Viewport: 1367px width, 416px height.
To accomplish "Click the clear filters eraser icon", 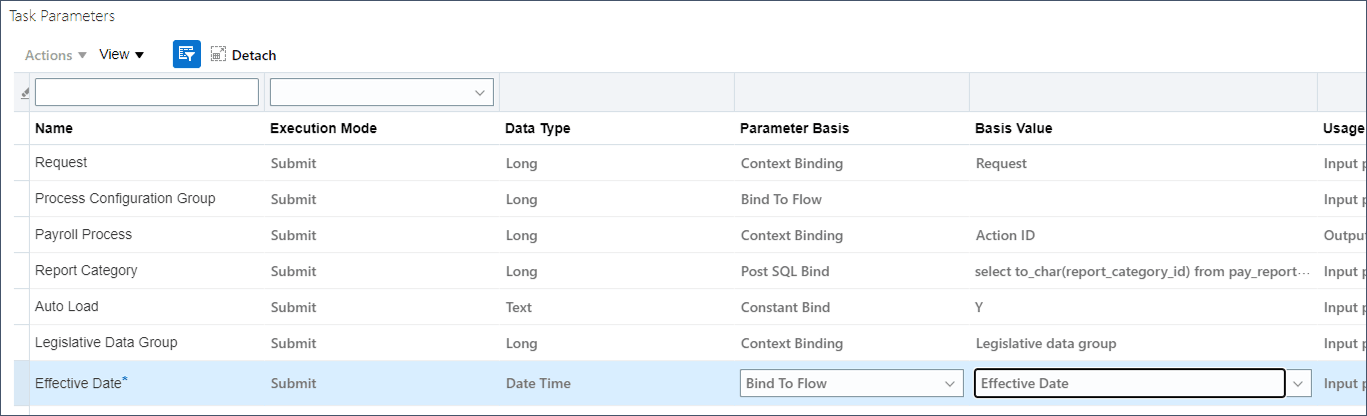I will (x=25, y=93).
